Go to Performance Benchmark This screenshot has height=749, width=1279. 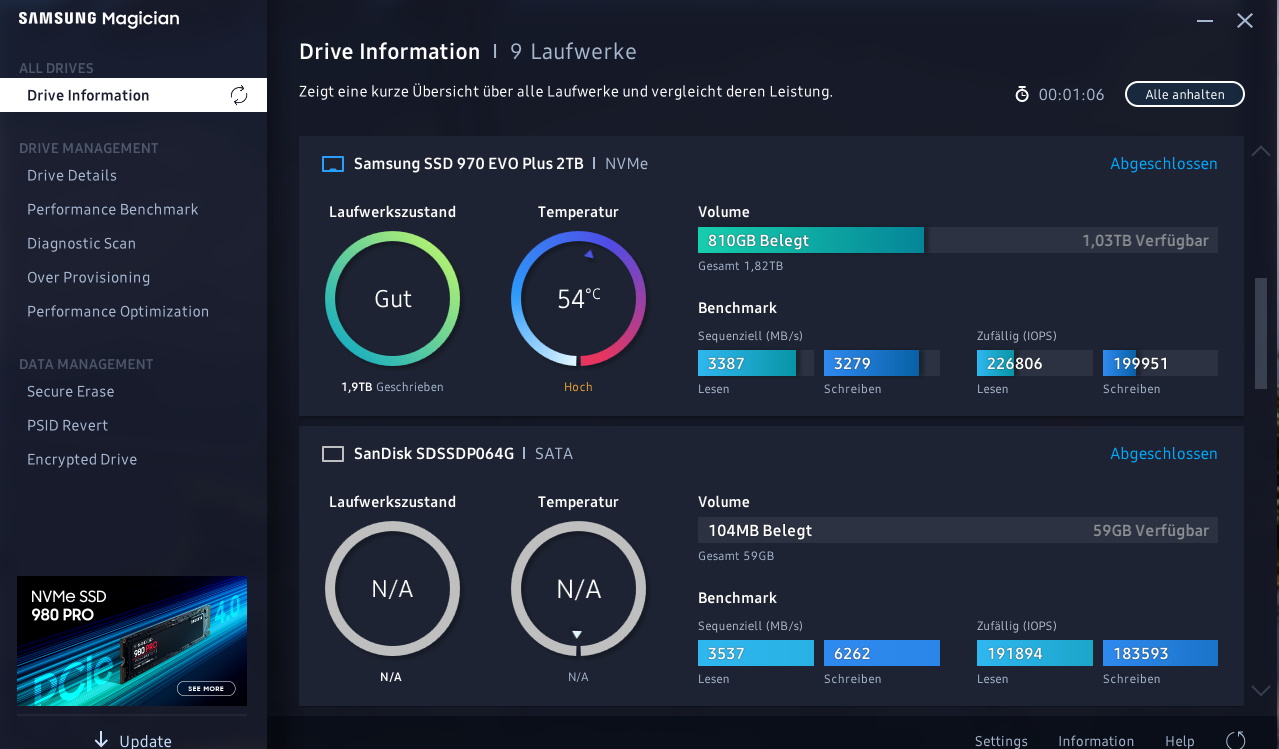click(113, 209)
